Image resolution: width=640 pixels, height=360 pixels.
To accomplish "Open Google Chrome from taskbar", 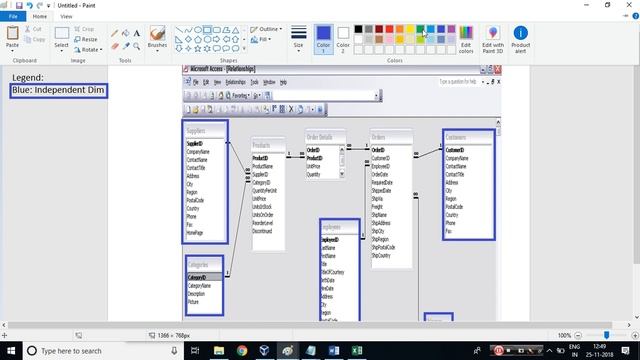I will click(x=242, y=351).
